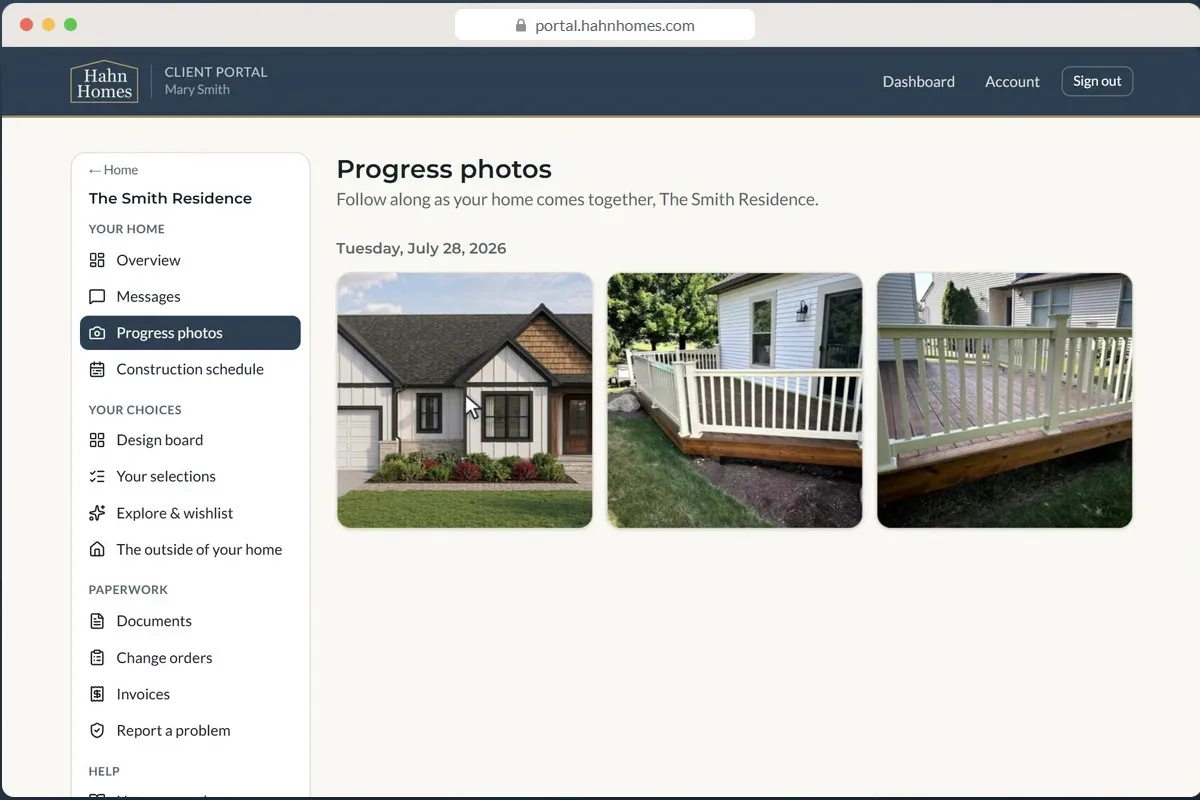Viewport: 1200px width, 800px height.
Task: Click the Explore & wishlist sparkle icon
Action: coord(97,513)
